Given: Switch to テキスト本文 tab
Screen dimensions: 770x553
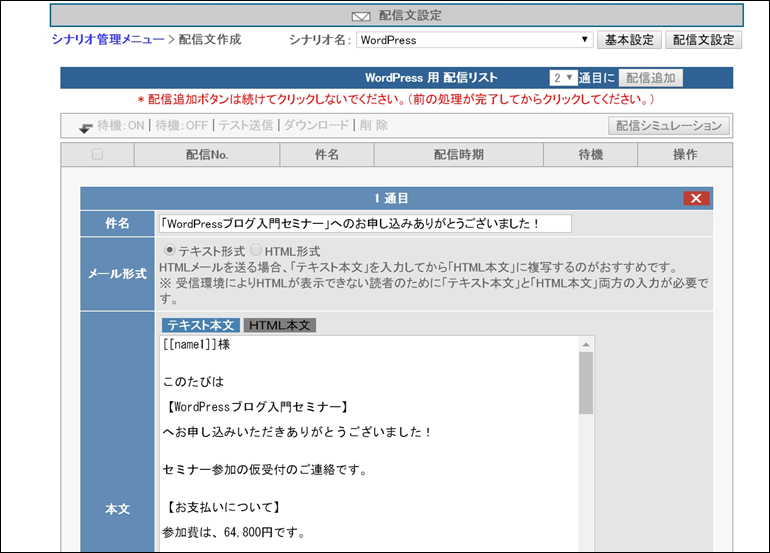Looking at the screenshot, I should tap(201, 325).
